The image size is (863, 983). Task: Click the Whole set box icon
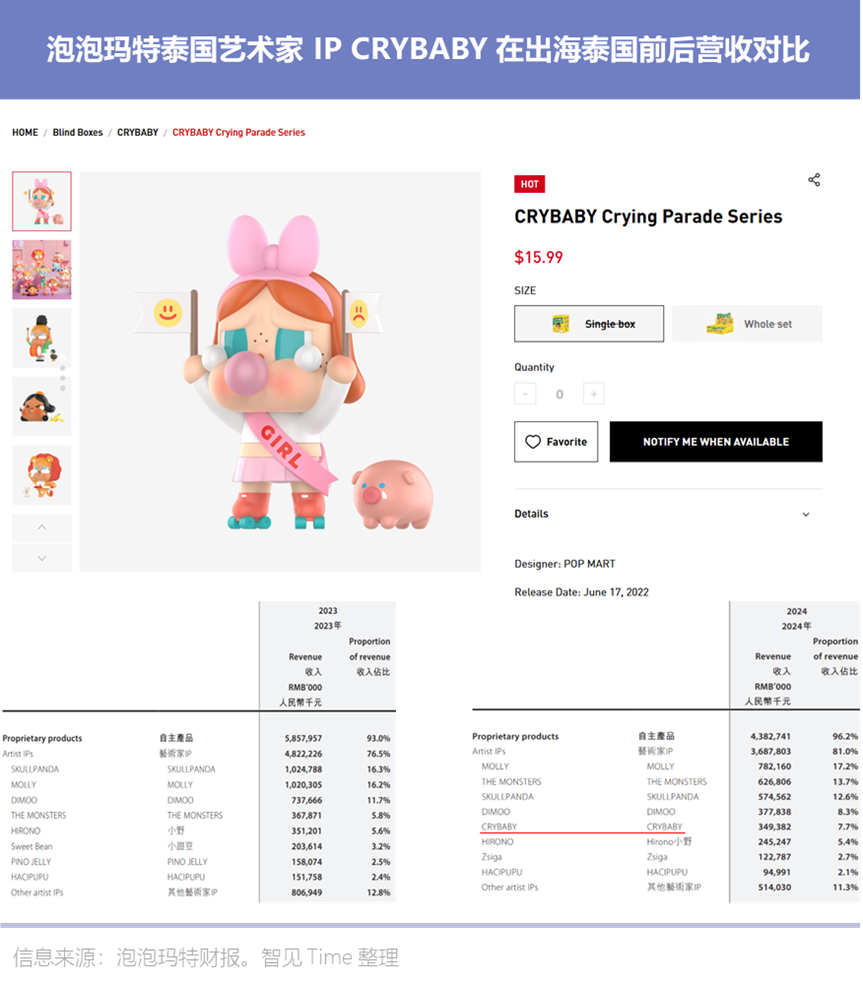(x=719, y=324)
